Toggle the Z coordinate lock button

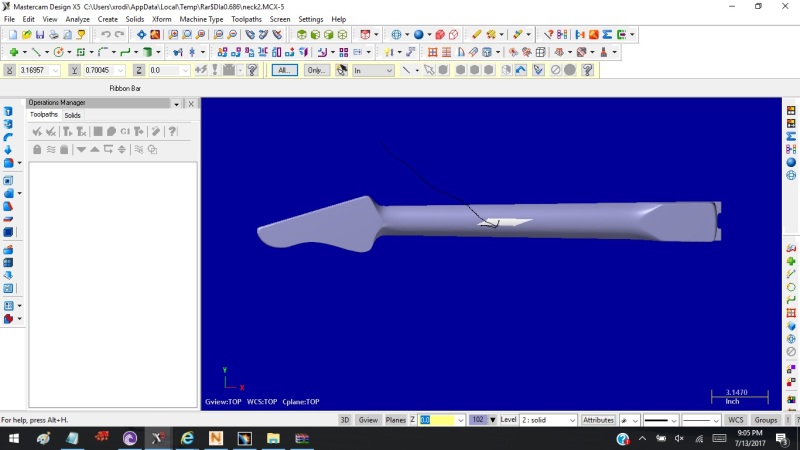(x=139, y=70)
